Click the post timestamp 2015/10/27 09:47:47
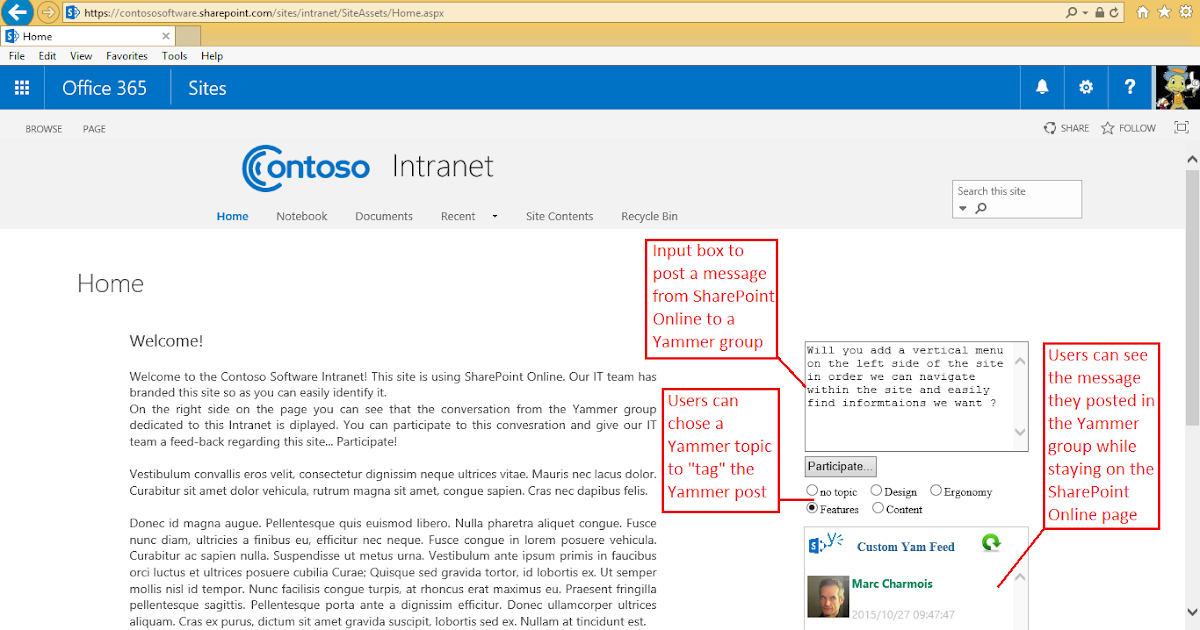Screen dimensions: 1200x630 point(903,615)
